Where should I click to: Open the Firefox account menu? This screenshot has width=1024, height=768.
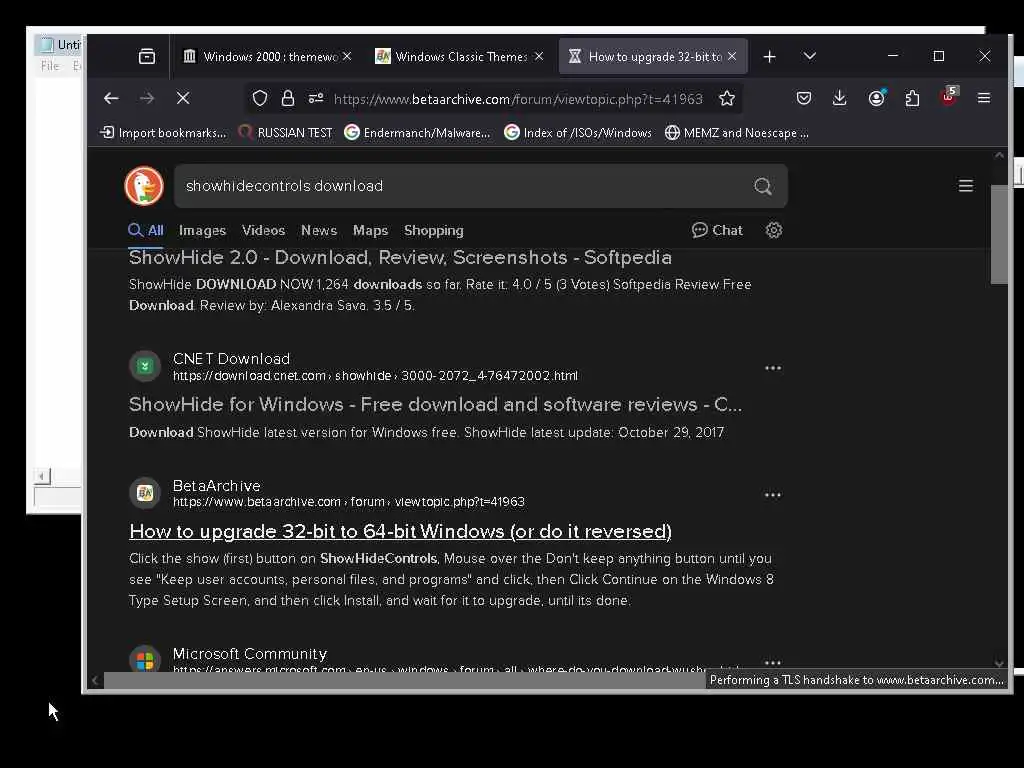click(876, 98)
